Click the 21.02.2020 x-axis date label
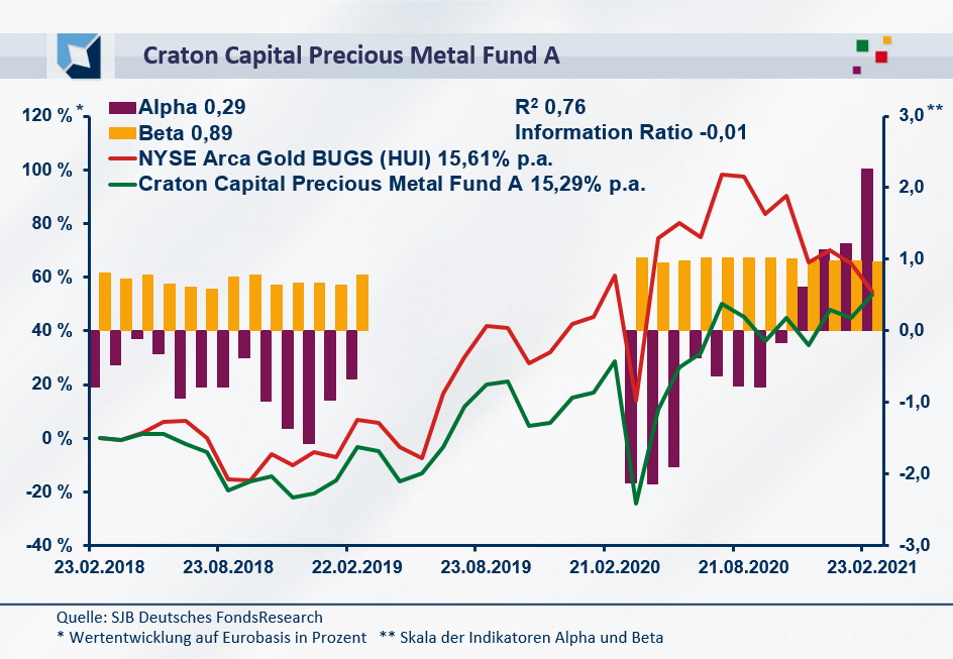Viewport: 953px width, 659px height. point(603,565)
